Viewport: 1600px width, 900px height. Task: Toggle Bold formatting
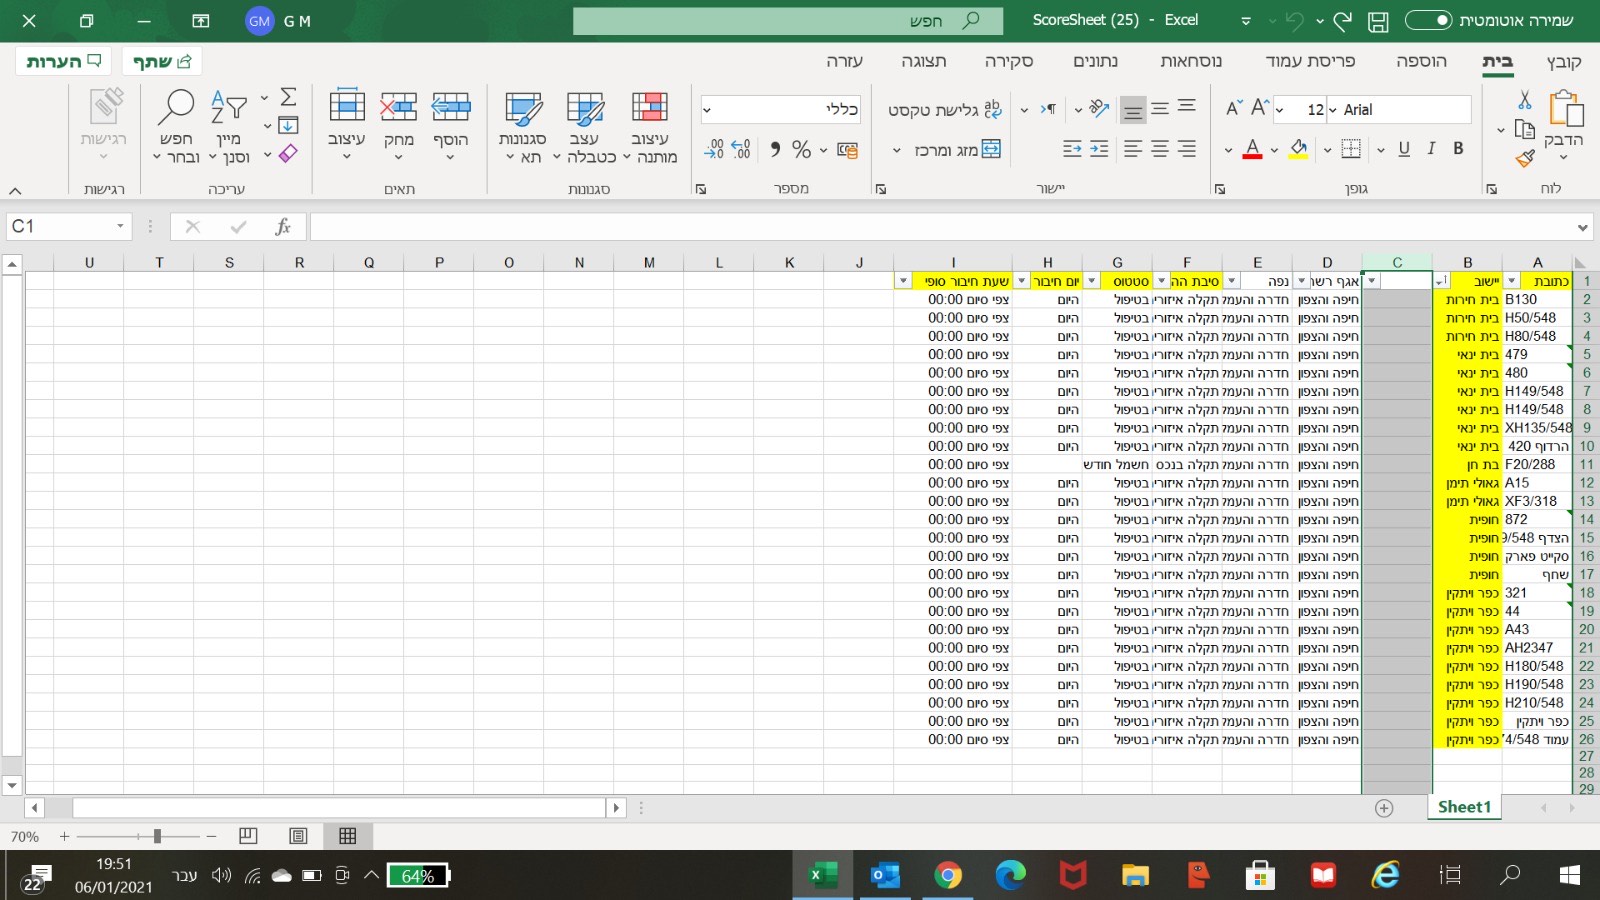click(1458, 149)
